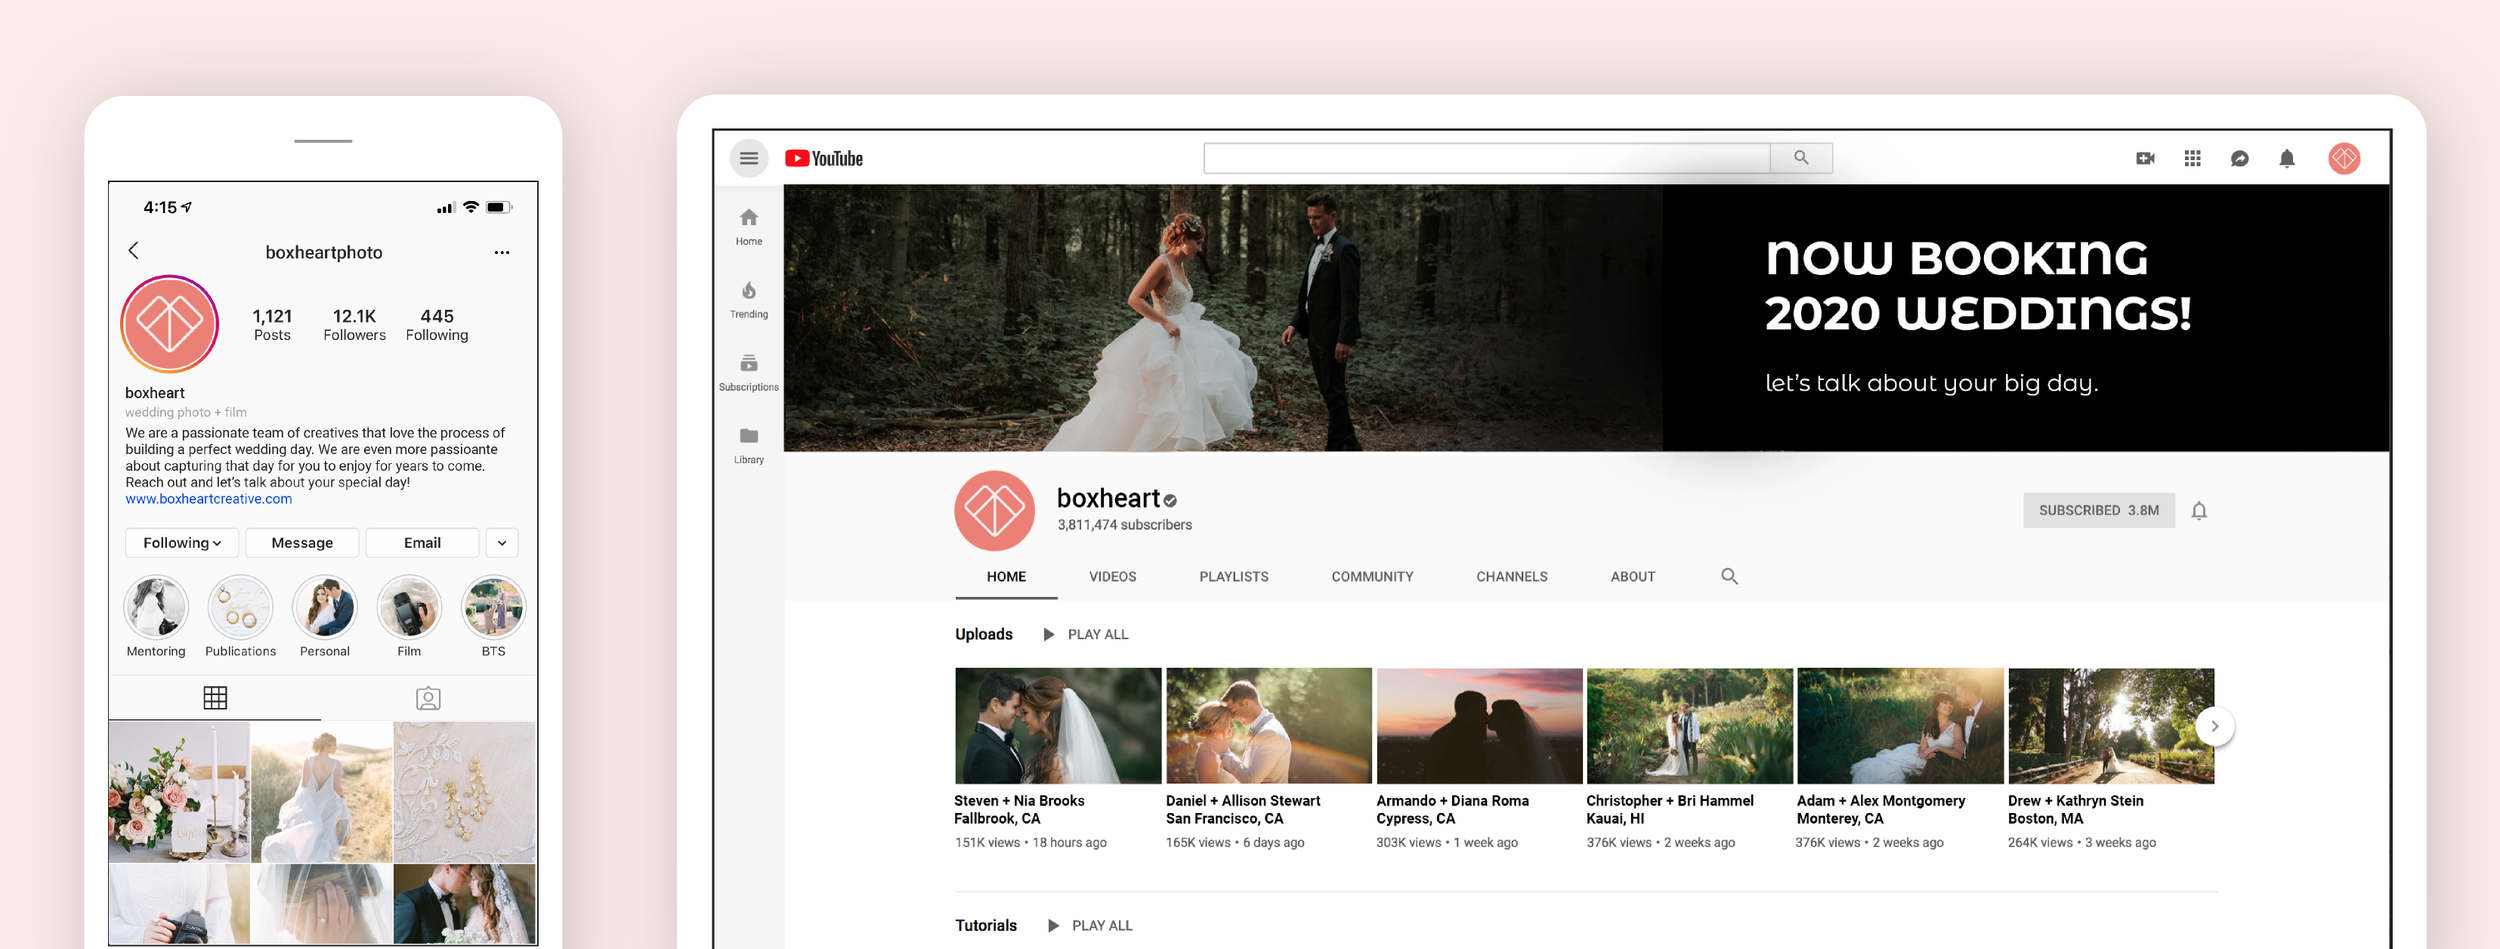
Task: Click the SUBSCRIBED 3.8M button
Action: (2099, 510)
